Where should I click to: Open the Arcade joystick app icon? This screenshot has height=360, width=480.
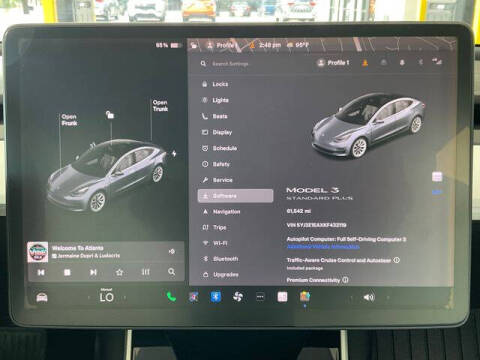tap(194, 296)
